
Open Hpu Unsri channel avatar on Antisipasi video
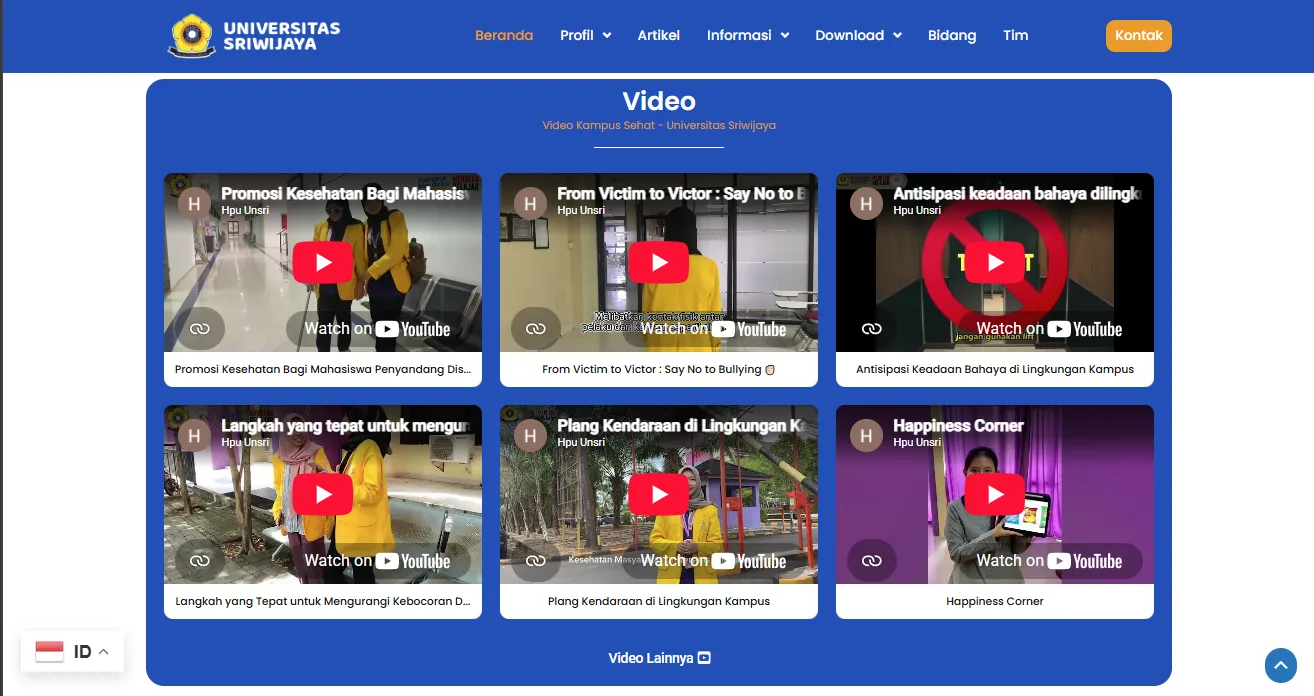[866, 203]
